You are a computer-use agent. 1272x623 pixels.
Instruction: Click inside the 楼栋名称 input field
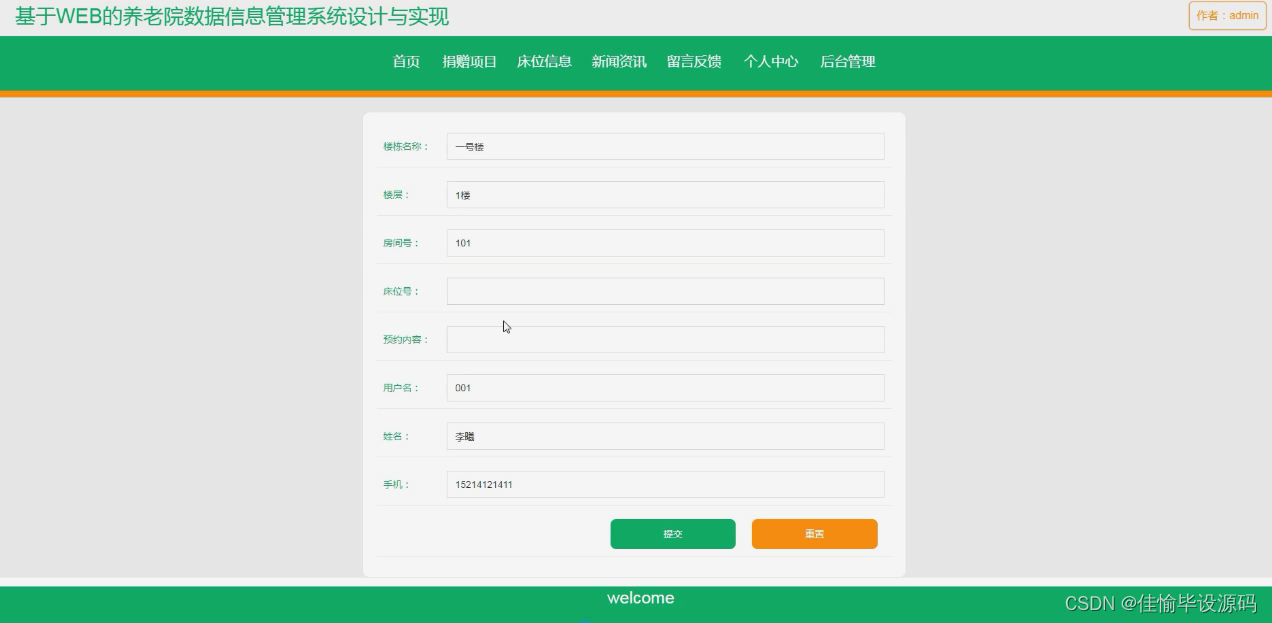(x=665, y=146)
